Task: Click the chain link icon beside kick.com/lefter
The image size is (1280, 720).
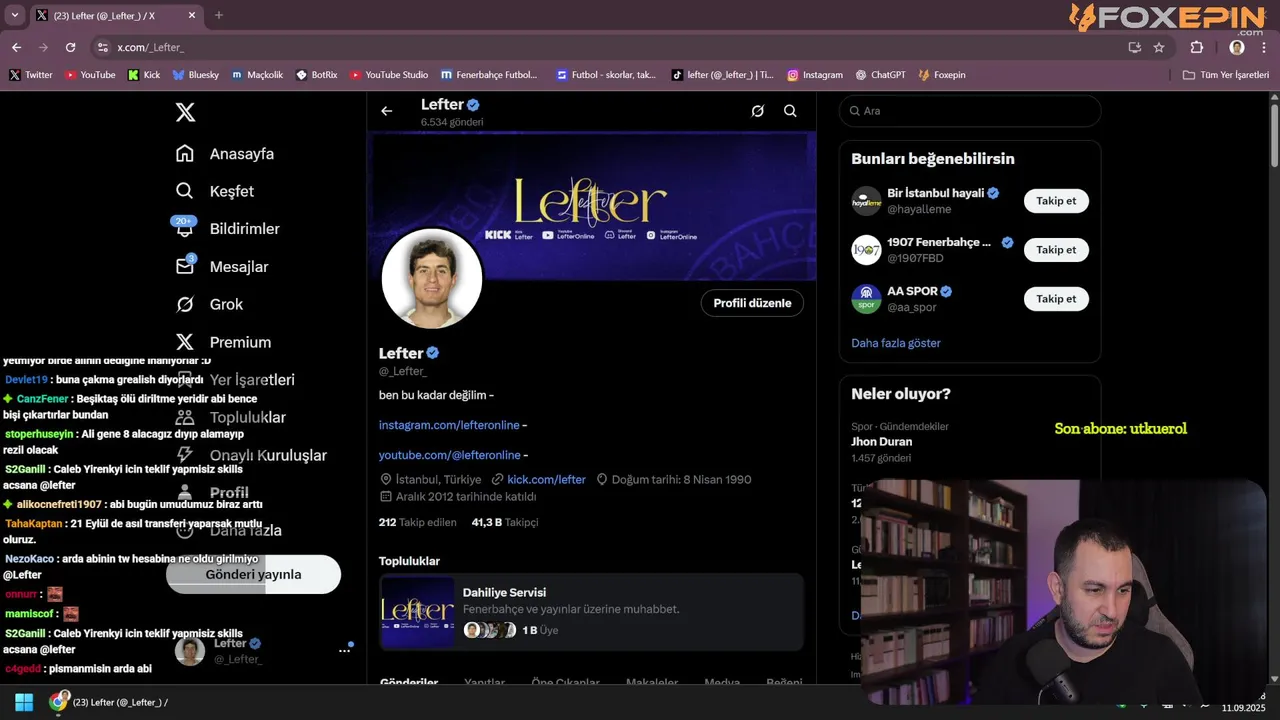Action: click(x=497, y=480)
